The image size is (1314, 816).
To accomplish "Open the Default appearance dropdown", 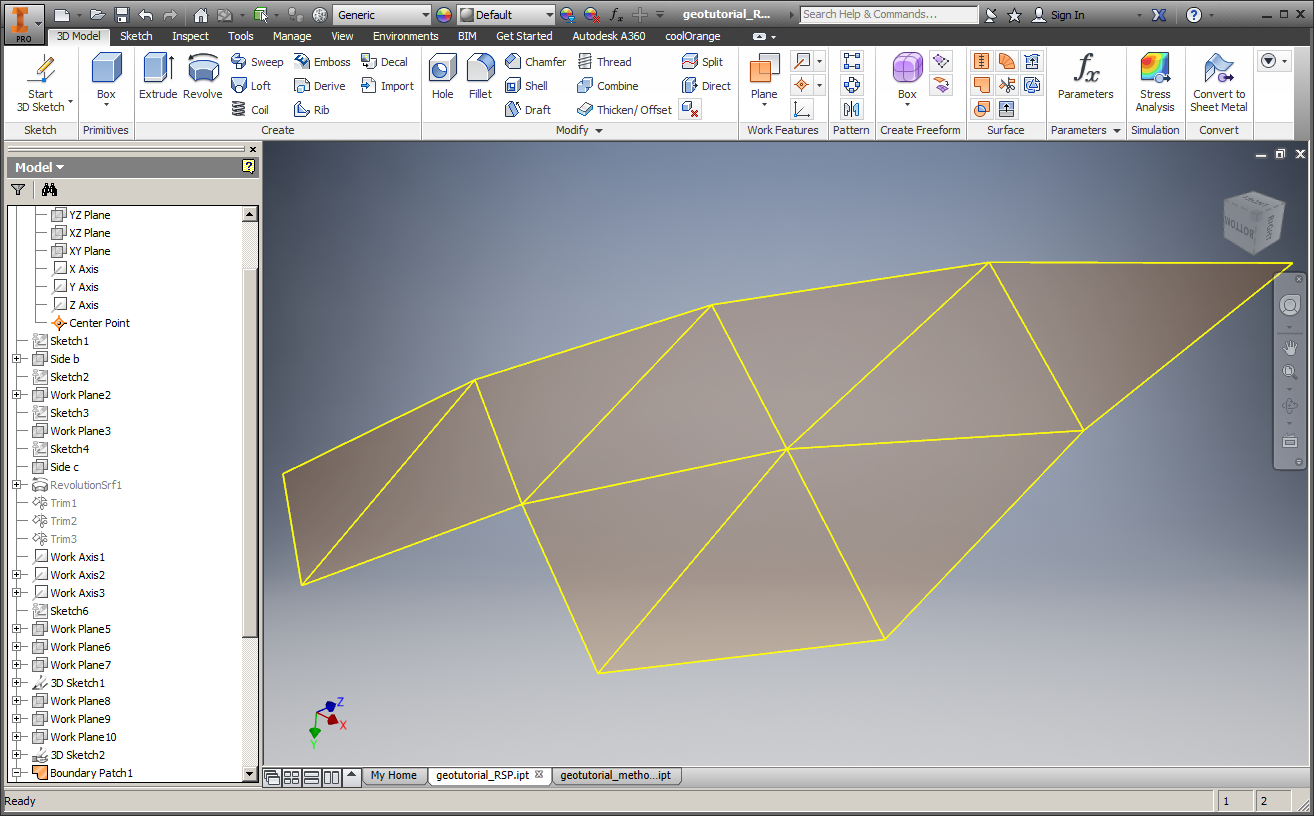I will coord(549,15).
